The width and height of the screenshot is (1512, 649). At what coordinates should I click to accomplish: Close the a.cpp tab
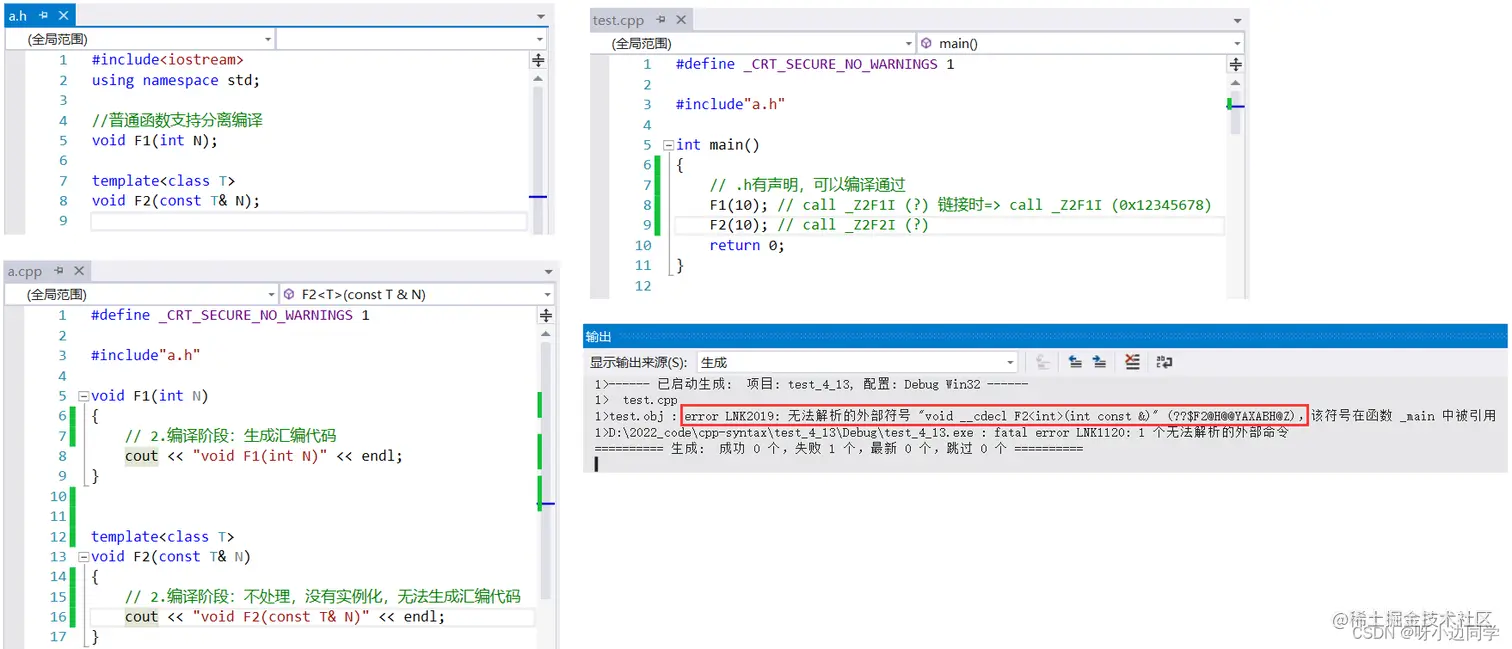pos(78,271)
